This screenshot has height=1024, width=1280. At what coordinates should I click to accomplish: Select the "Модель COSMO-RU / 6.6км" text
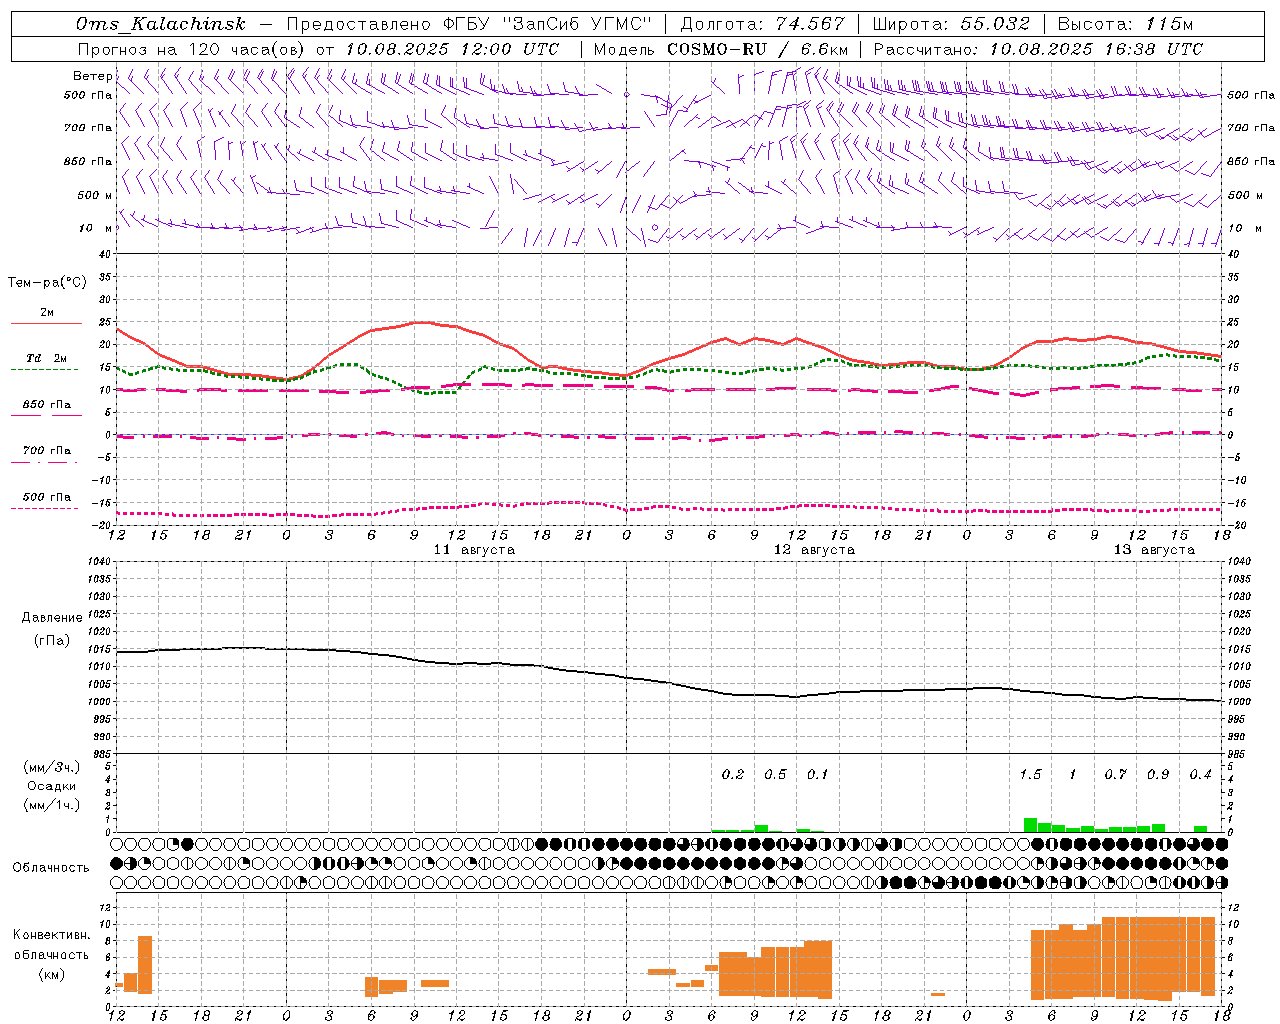pos(721,49)
